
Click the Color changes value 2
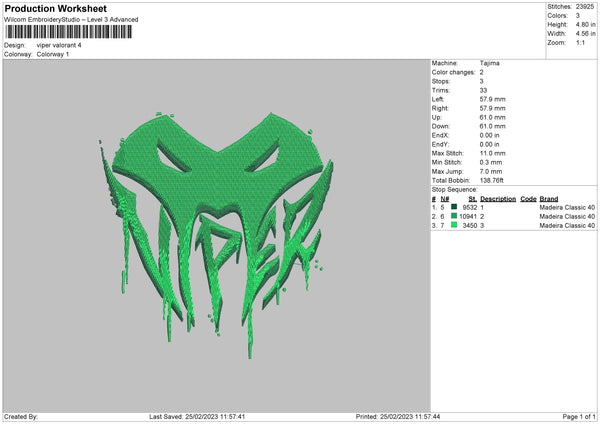[481, 72]
